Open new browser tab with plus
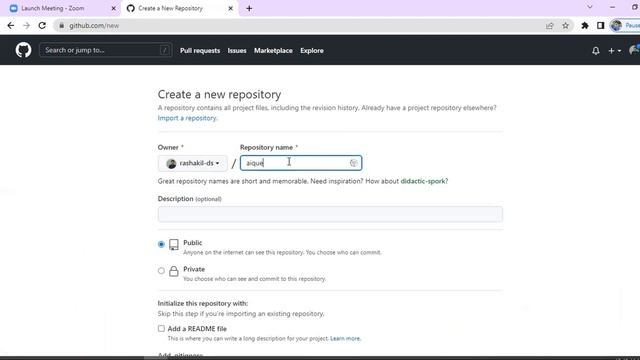The height and width of the screenshot is (360, 640). 249,8
